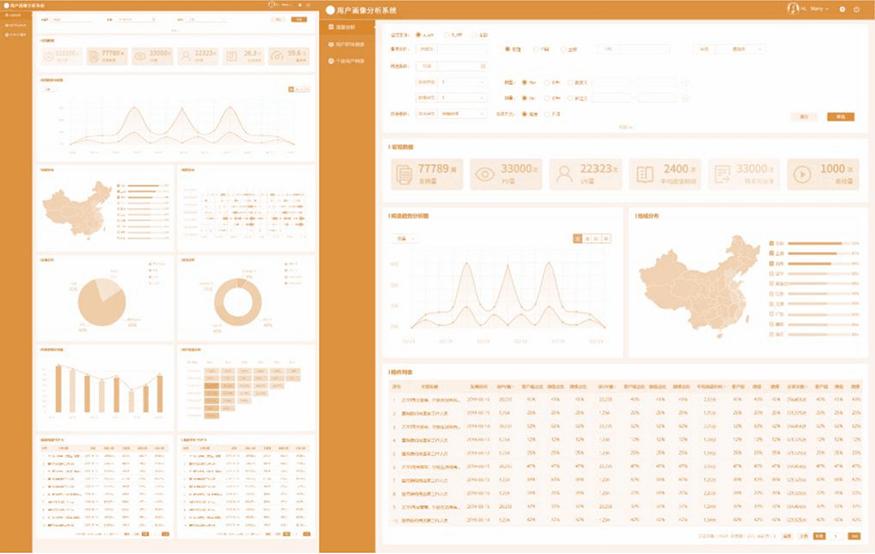
Task: Select the third radio option in the top filter row
Action: tap(475, 34)
